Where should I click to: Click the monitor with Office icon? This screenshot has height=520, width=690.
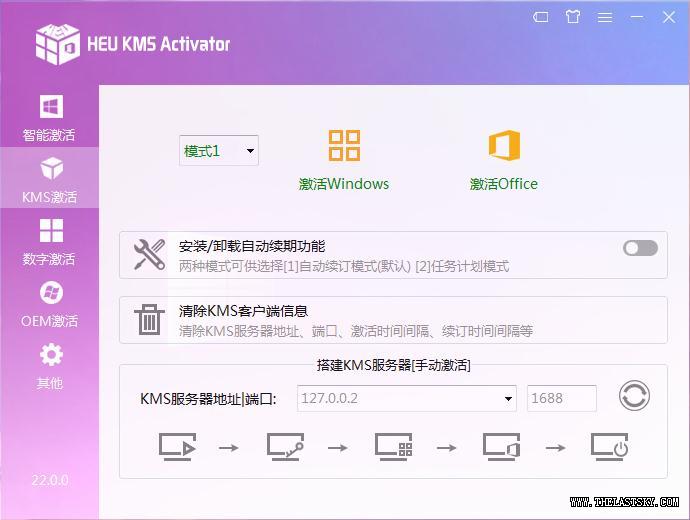(502, 447)
